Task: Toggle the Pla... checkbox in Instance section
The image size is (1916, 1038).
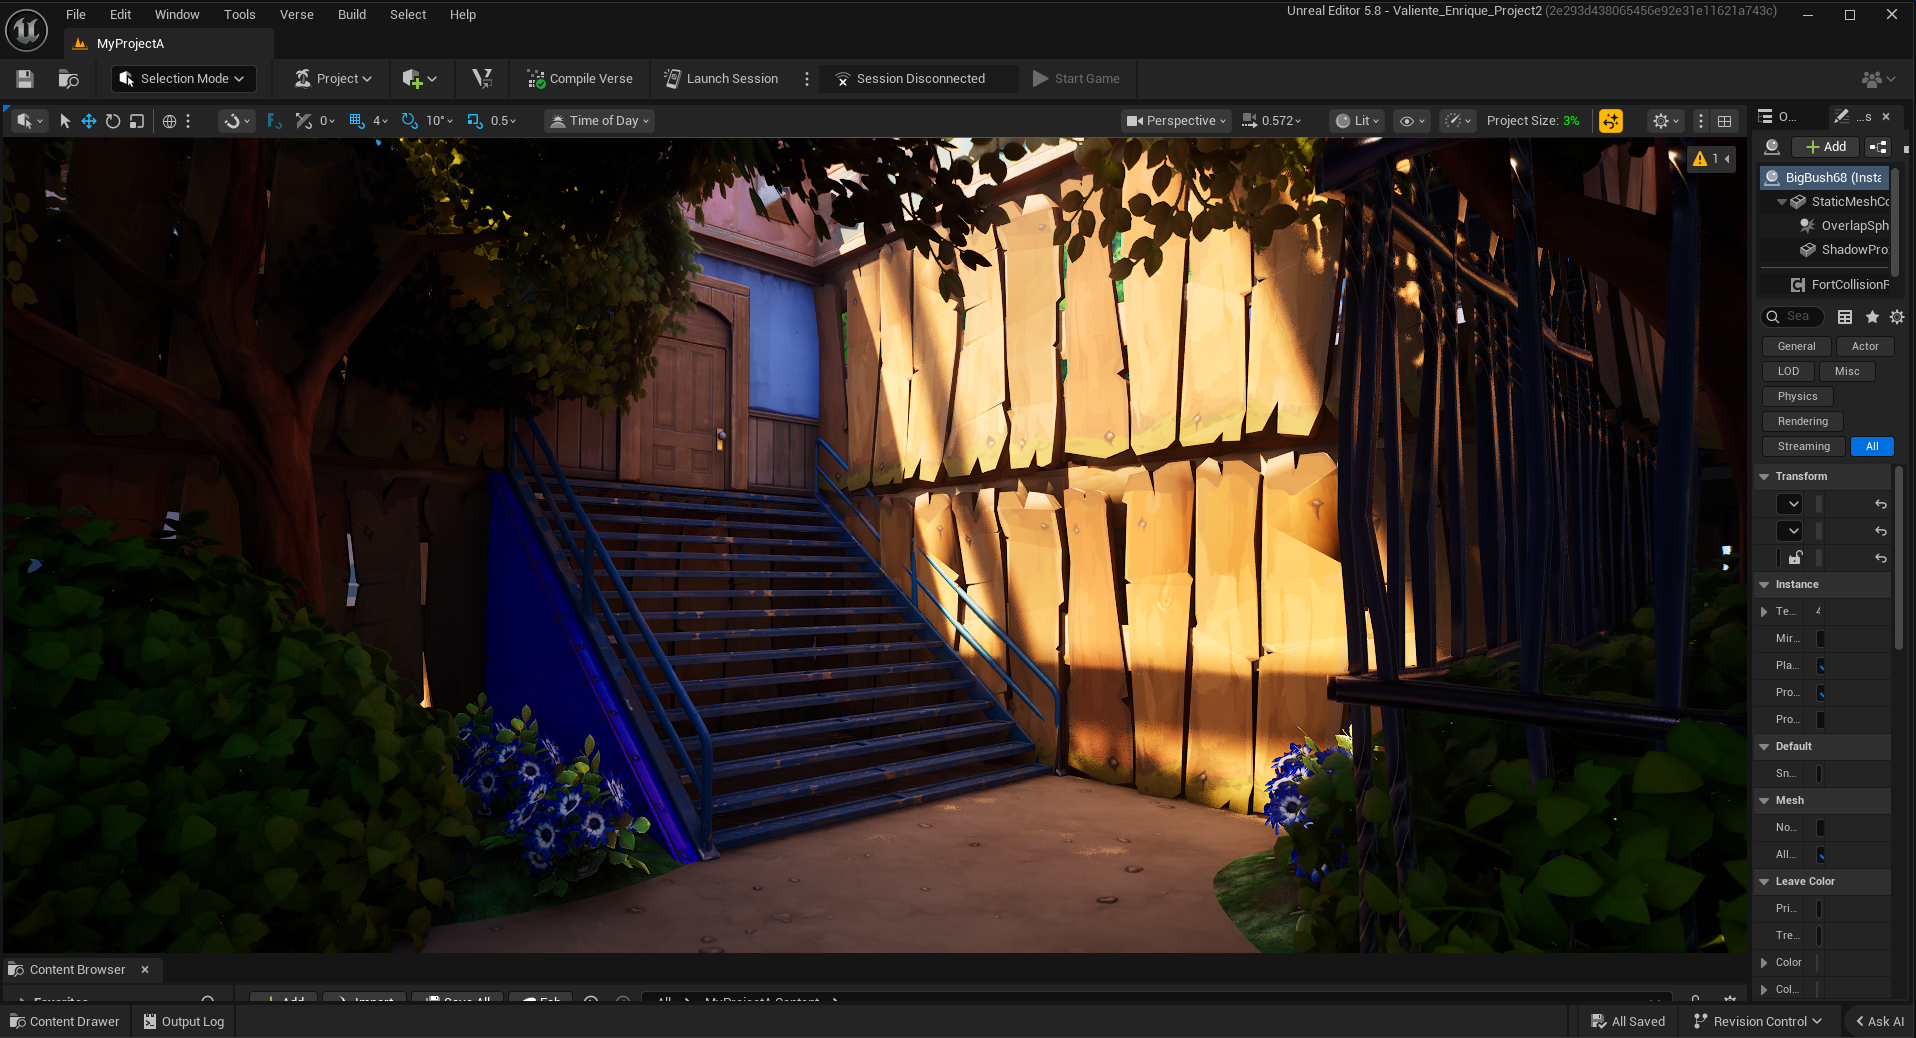Action: pos(1820,665)
